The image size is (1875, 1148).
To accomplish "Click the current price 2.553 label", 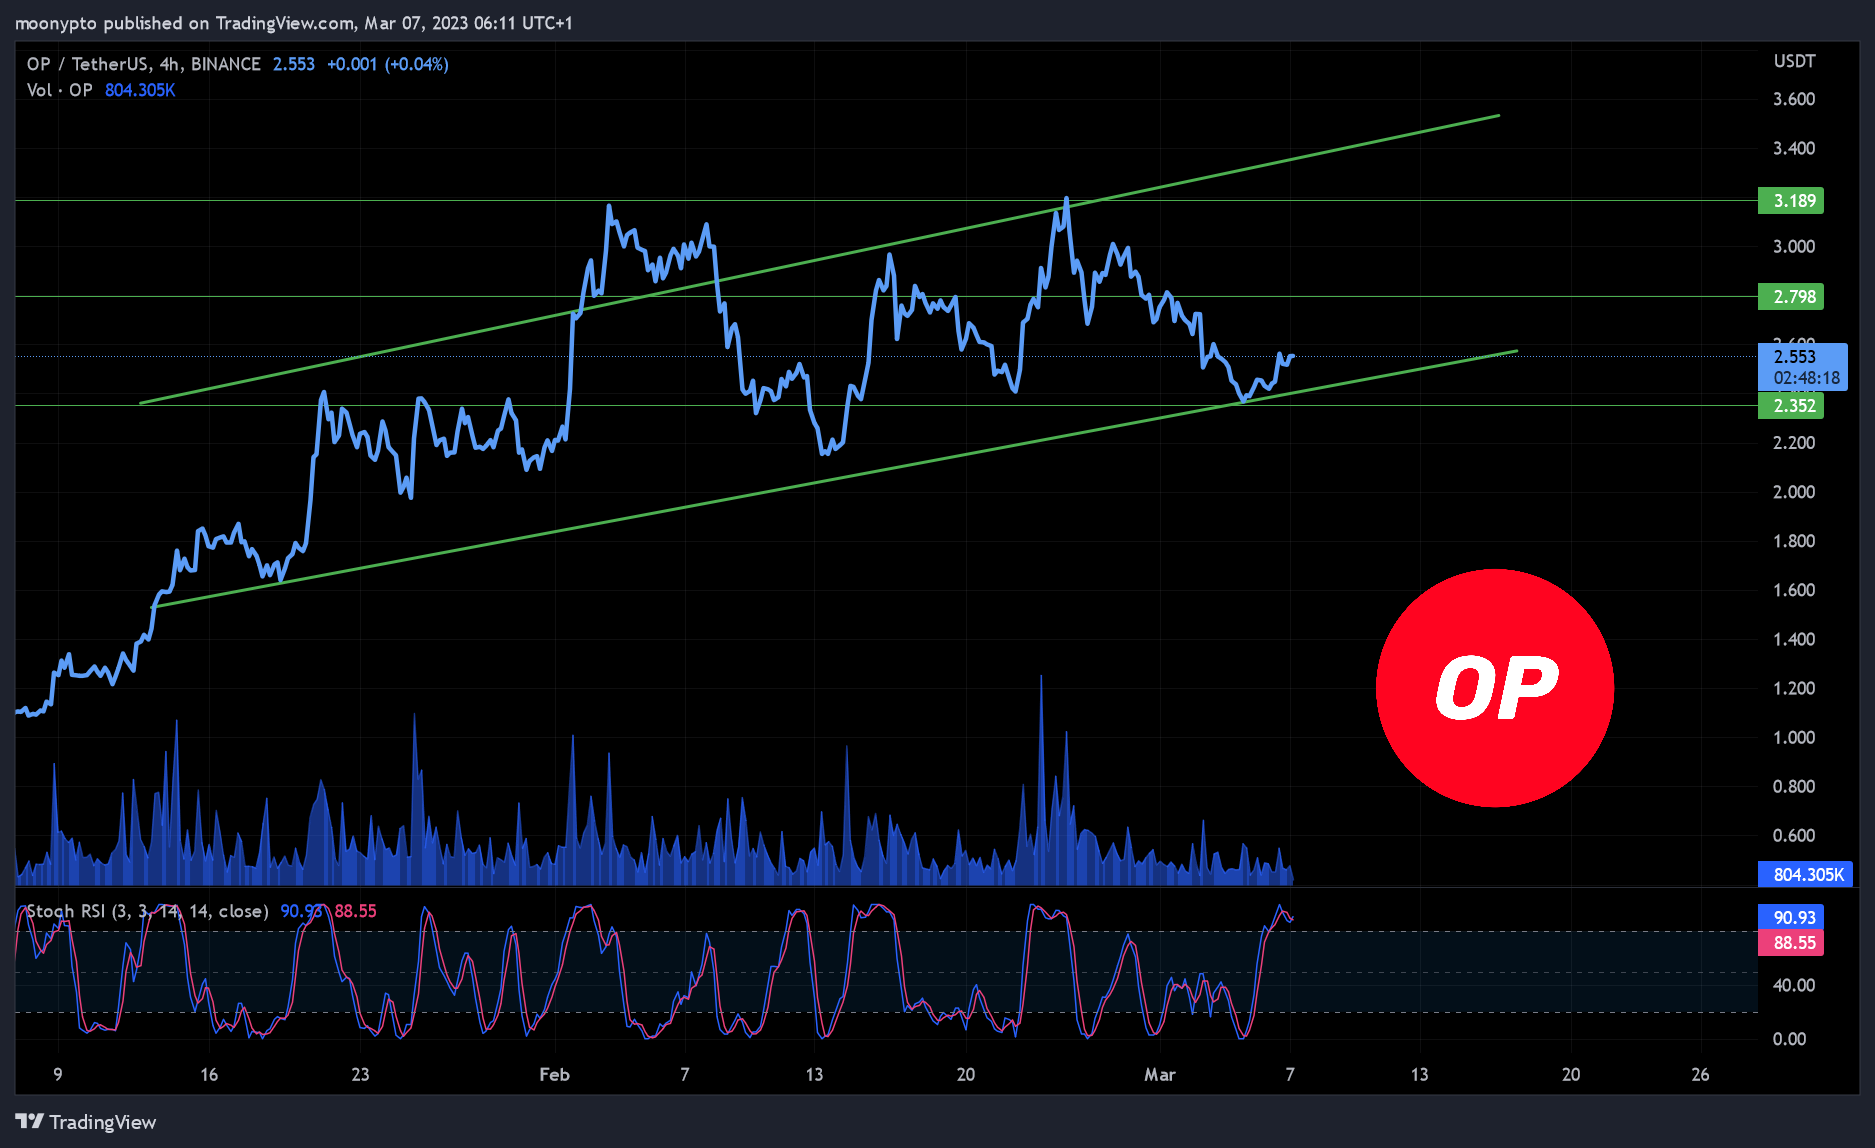I will click(x=1794, y=357).
